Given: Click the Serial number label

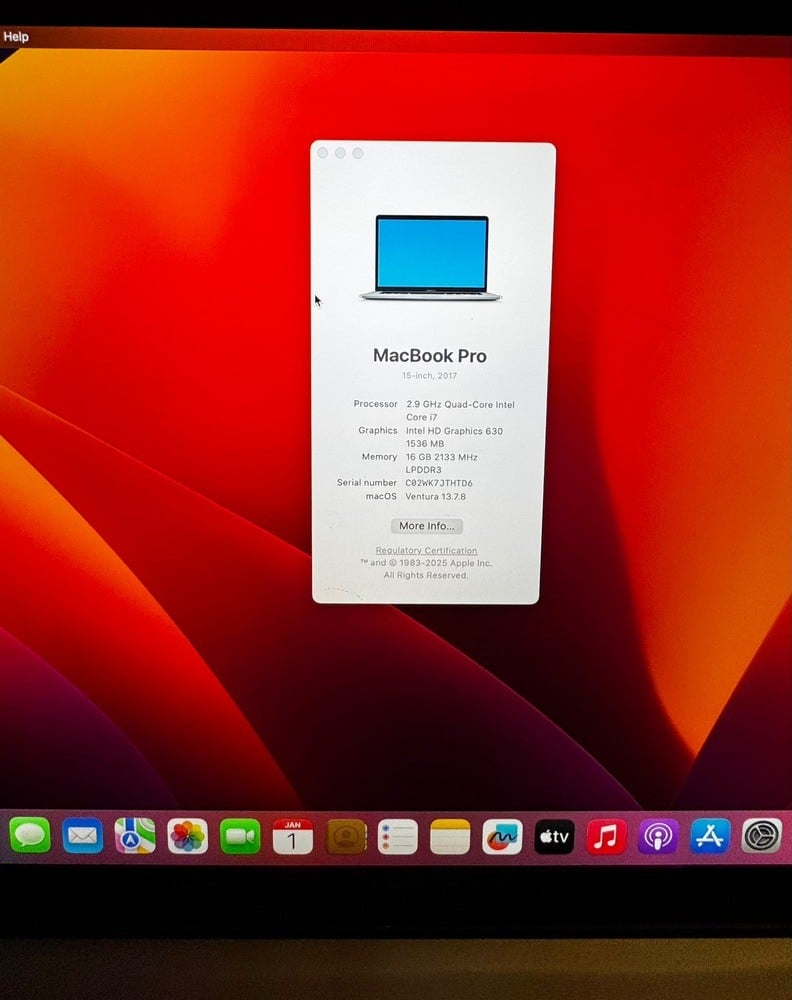Looking at the screenshot, I should tap(367, 482).
